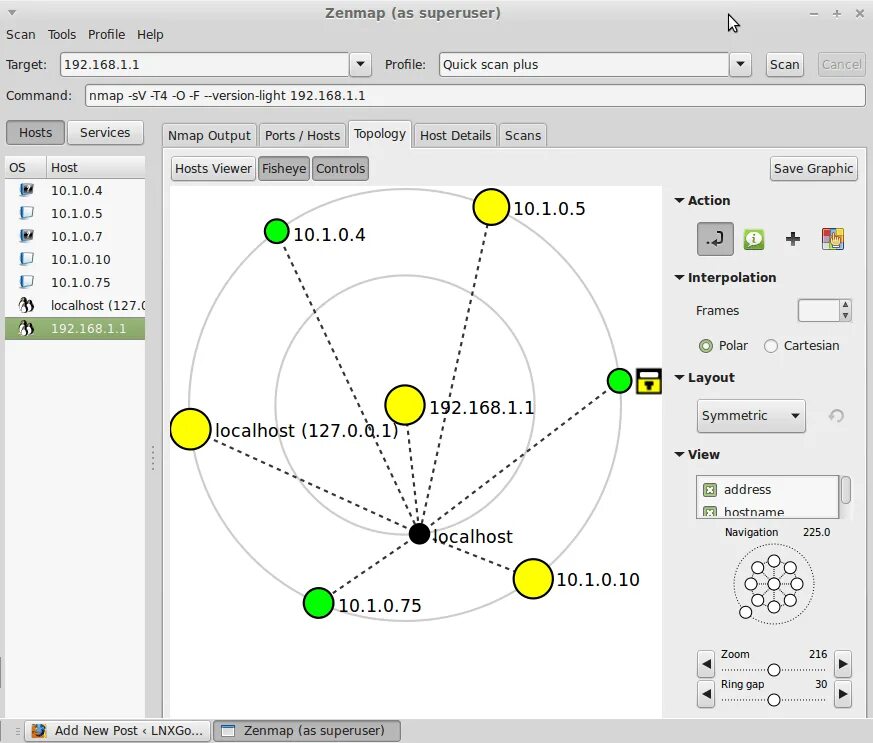Select the Group children plus icon
The image size is (873, 743).
tap(793, 239)
